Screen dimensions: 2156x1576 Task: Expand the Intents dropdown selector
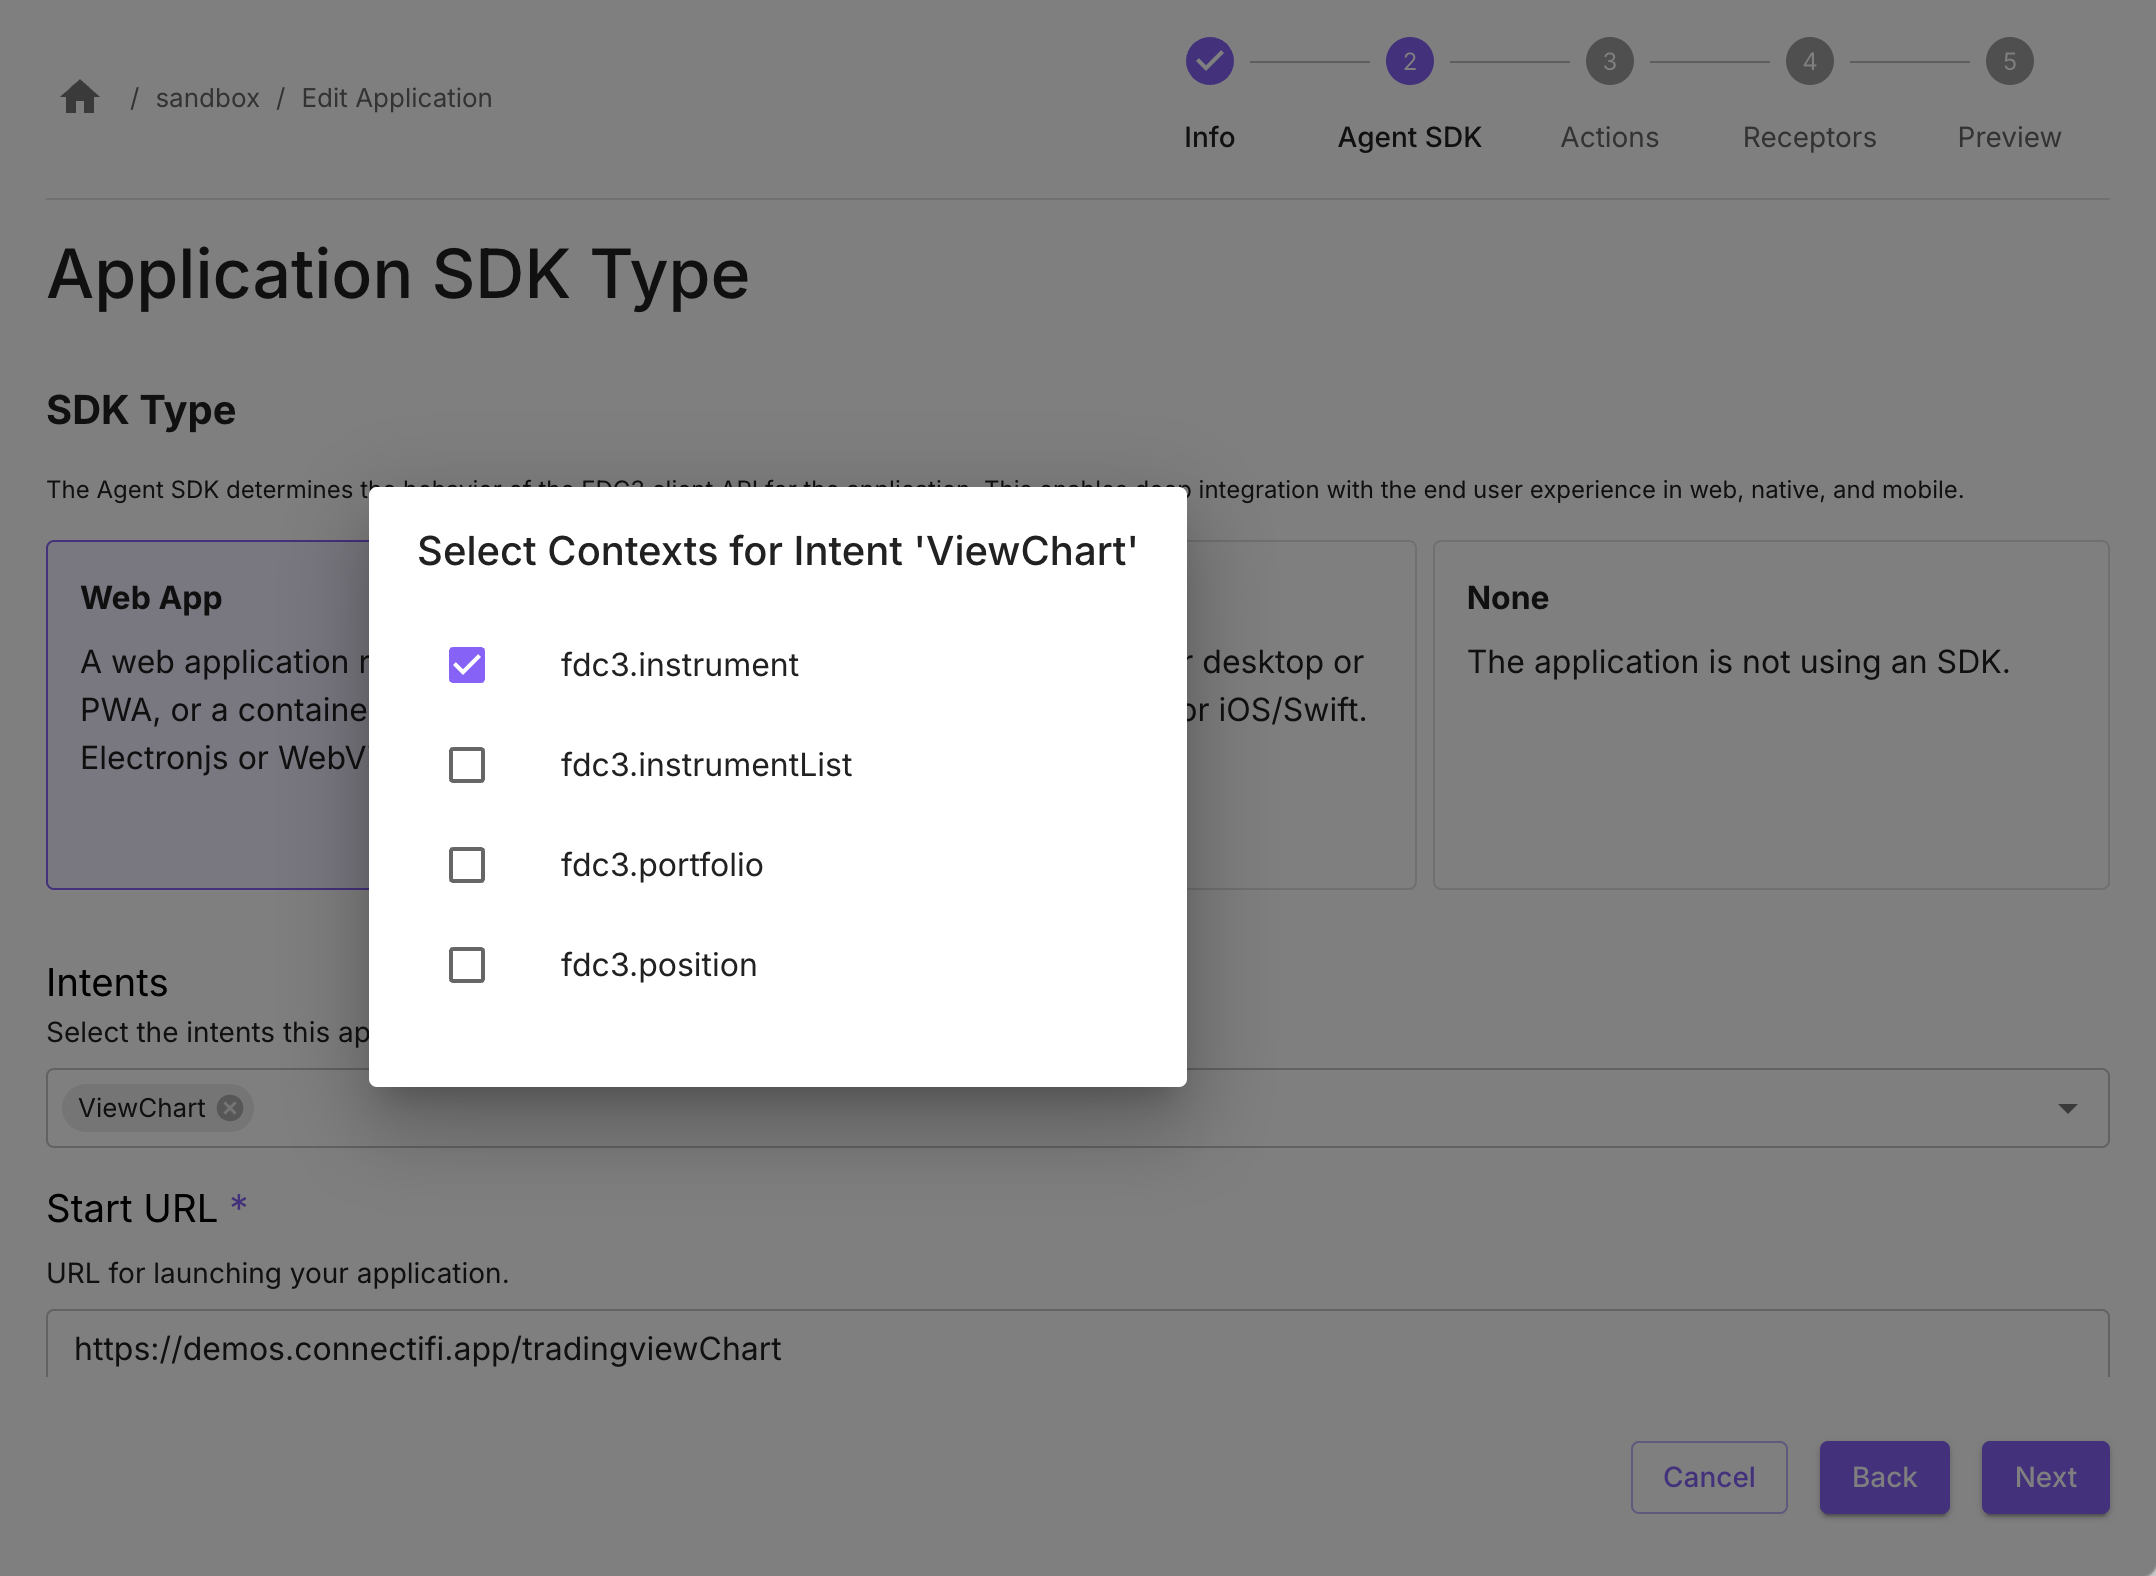click(x=2069, y=1106)
